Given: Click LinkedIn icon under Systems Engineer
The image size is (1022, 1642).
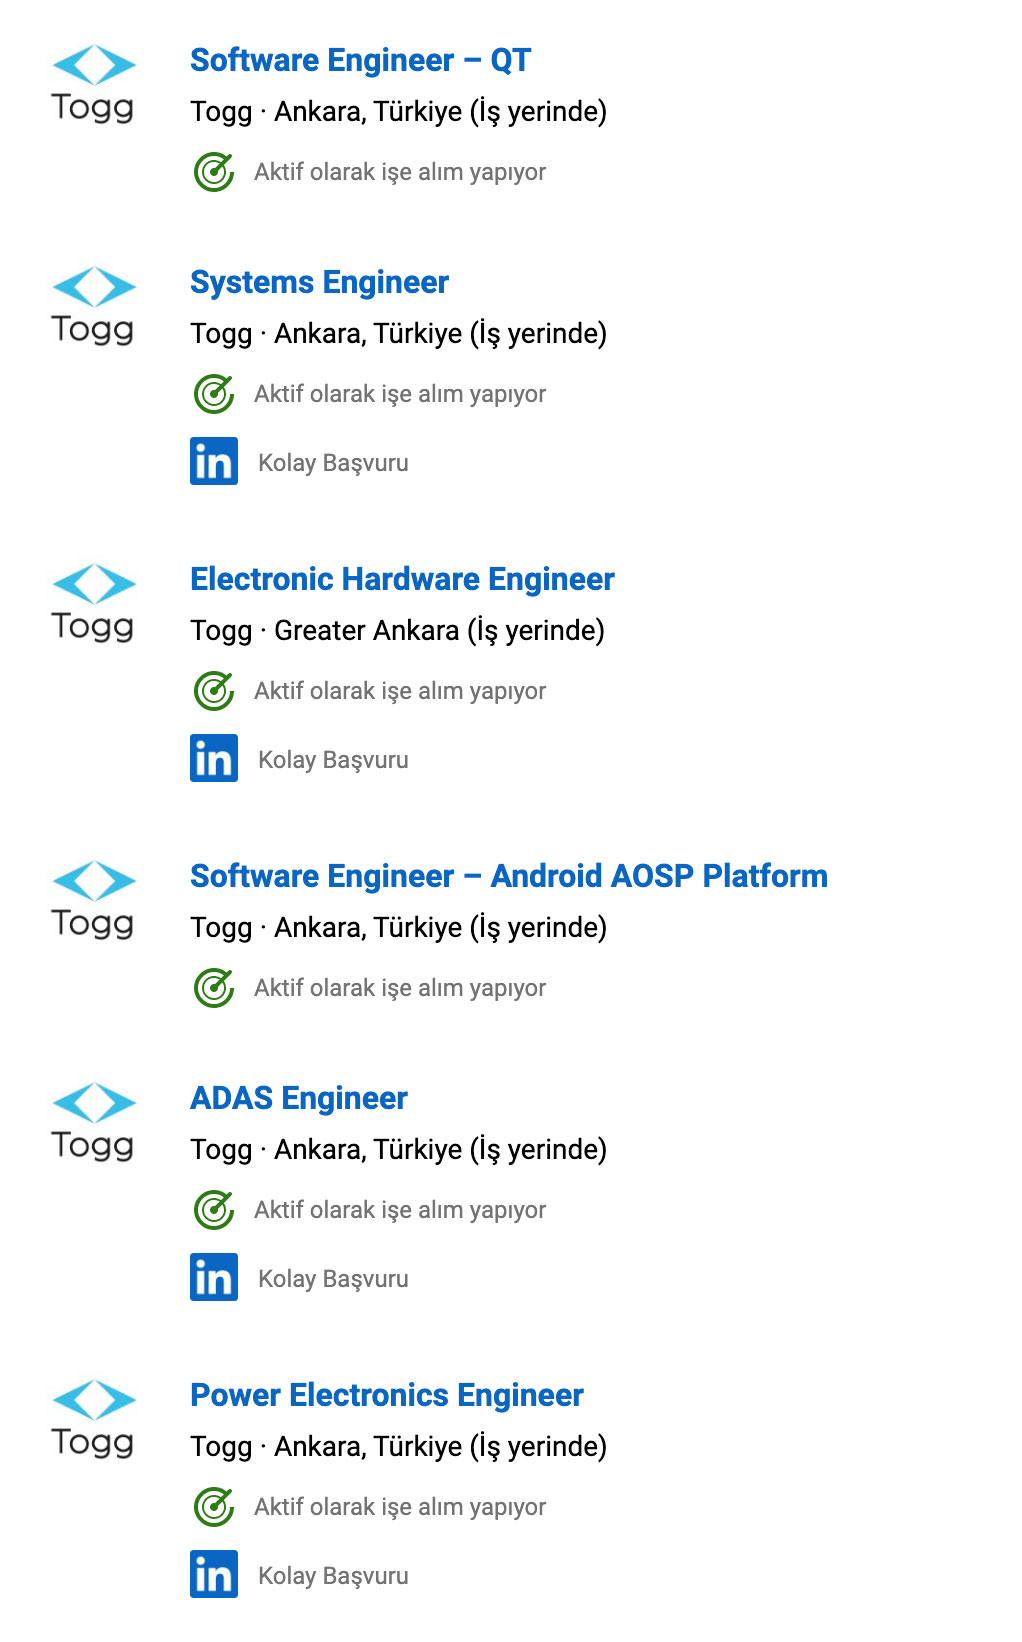Looking at the screenshot, I should 214,461.
